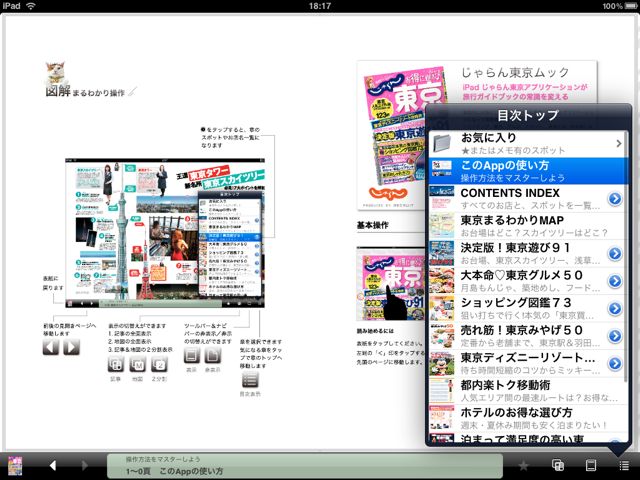Click the 目次表示 contents illustration icon

tap(250, 380)
